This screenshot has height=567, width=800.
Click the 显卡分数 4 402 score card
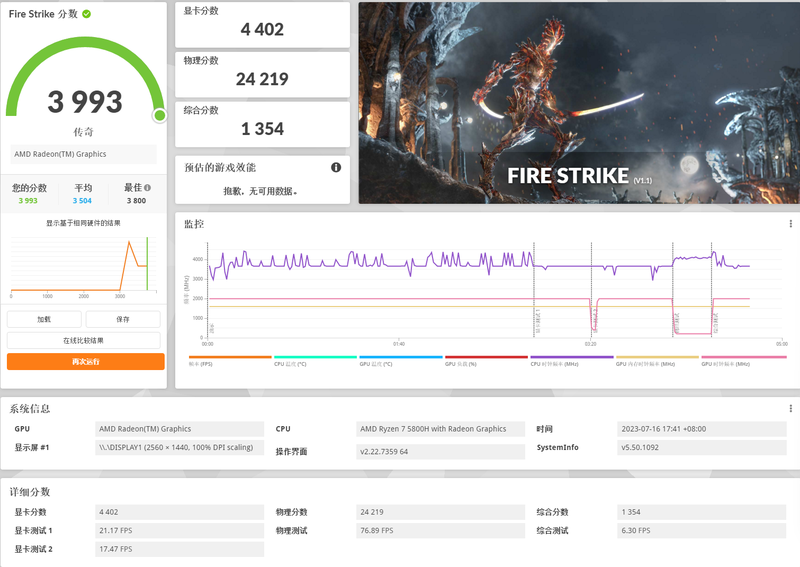(262, 25)
